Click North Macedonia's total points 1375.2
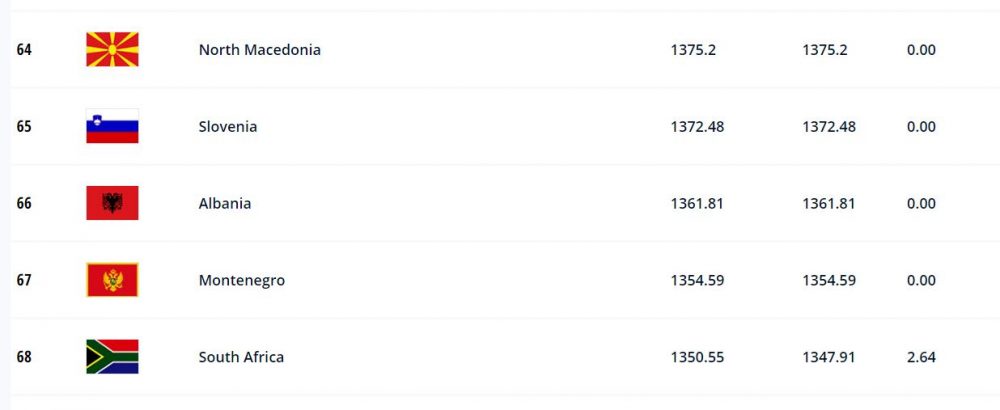Viewport: 1000px width, 410px height. coord(693,50)
